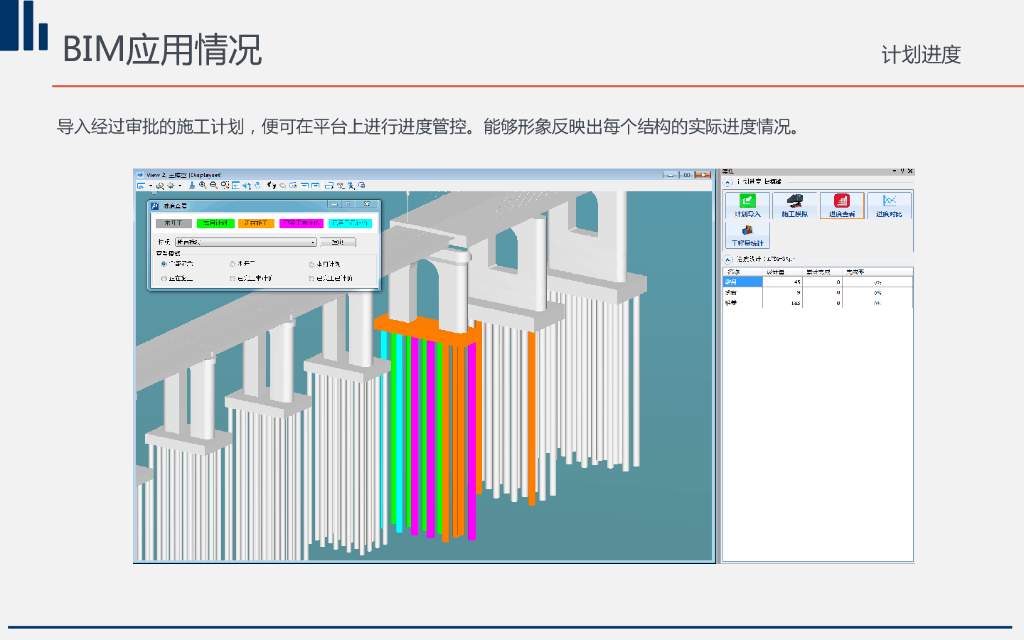Open the 工程量统计 quantity statistics tool
This screenshot has width=1024, height=640.
pyautogui.click(x=747, y=235)
